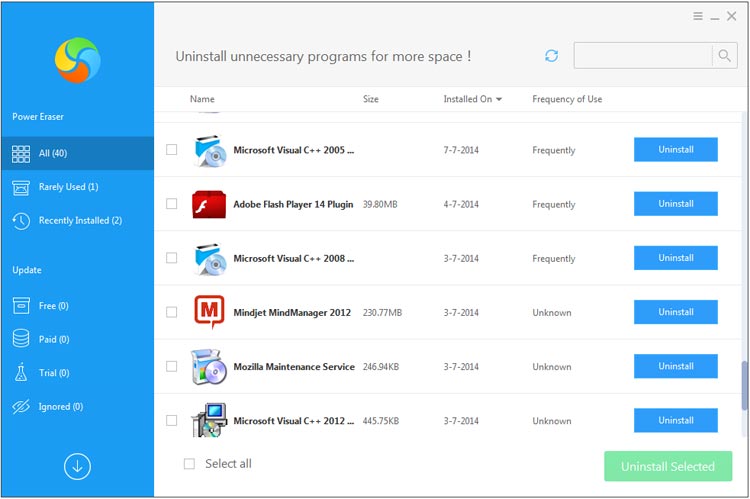Select Mozilla Maintenance Service name

click(294, 367)
